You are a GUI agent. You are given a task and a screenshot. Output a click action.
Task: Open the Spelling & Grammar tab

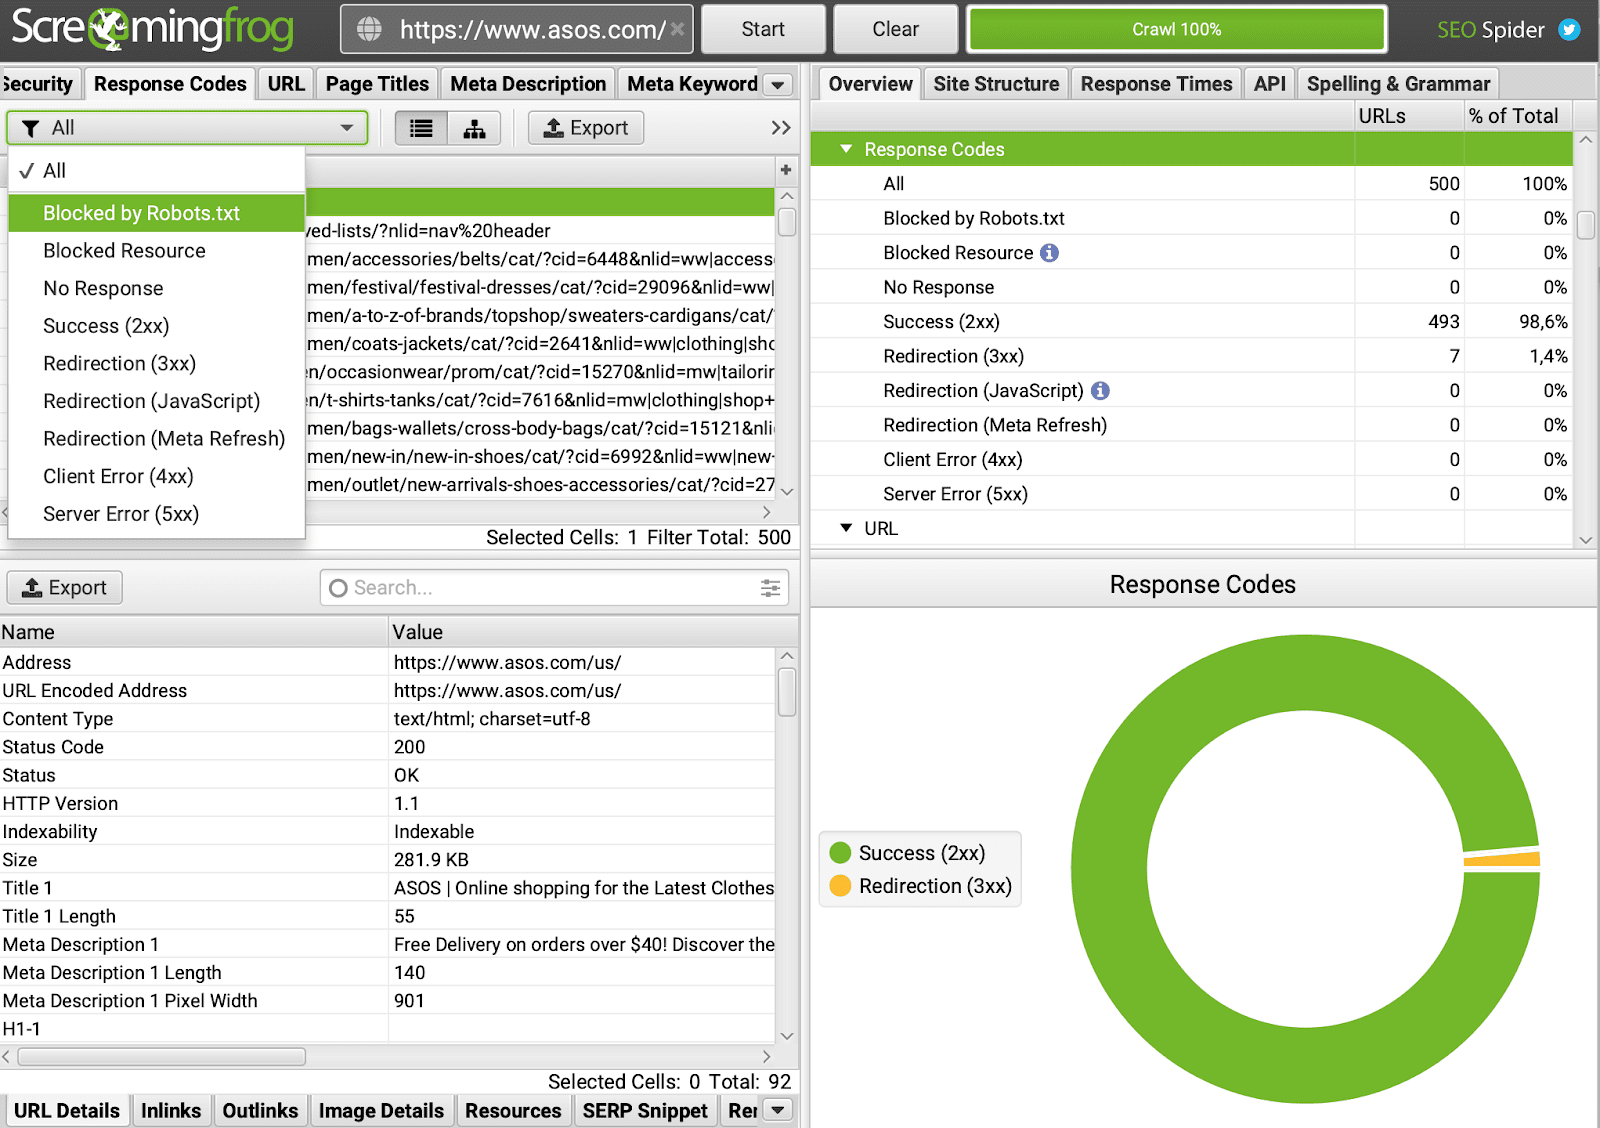point(1398,84)
